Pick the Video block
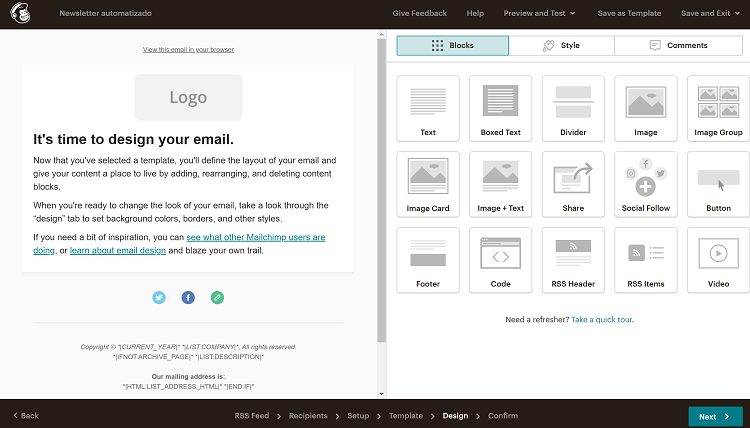This screenshot has width=750, height=428. [718, 260]
